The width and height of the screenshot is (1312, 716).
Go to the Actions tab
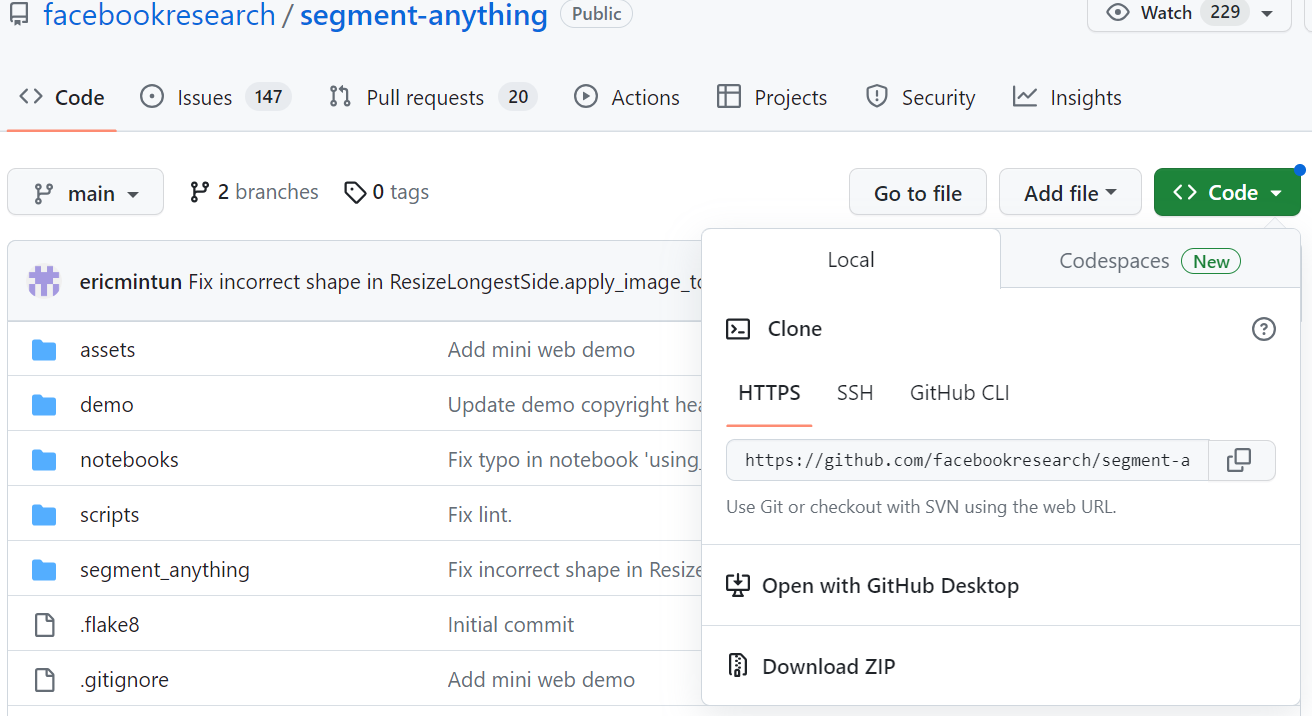tap(627, 97)
